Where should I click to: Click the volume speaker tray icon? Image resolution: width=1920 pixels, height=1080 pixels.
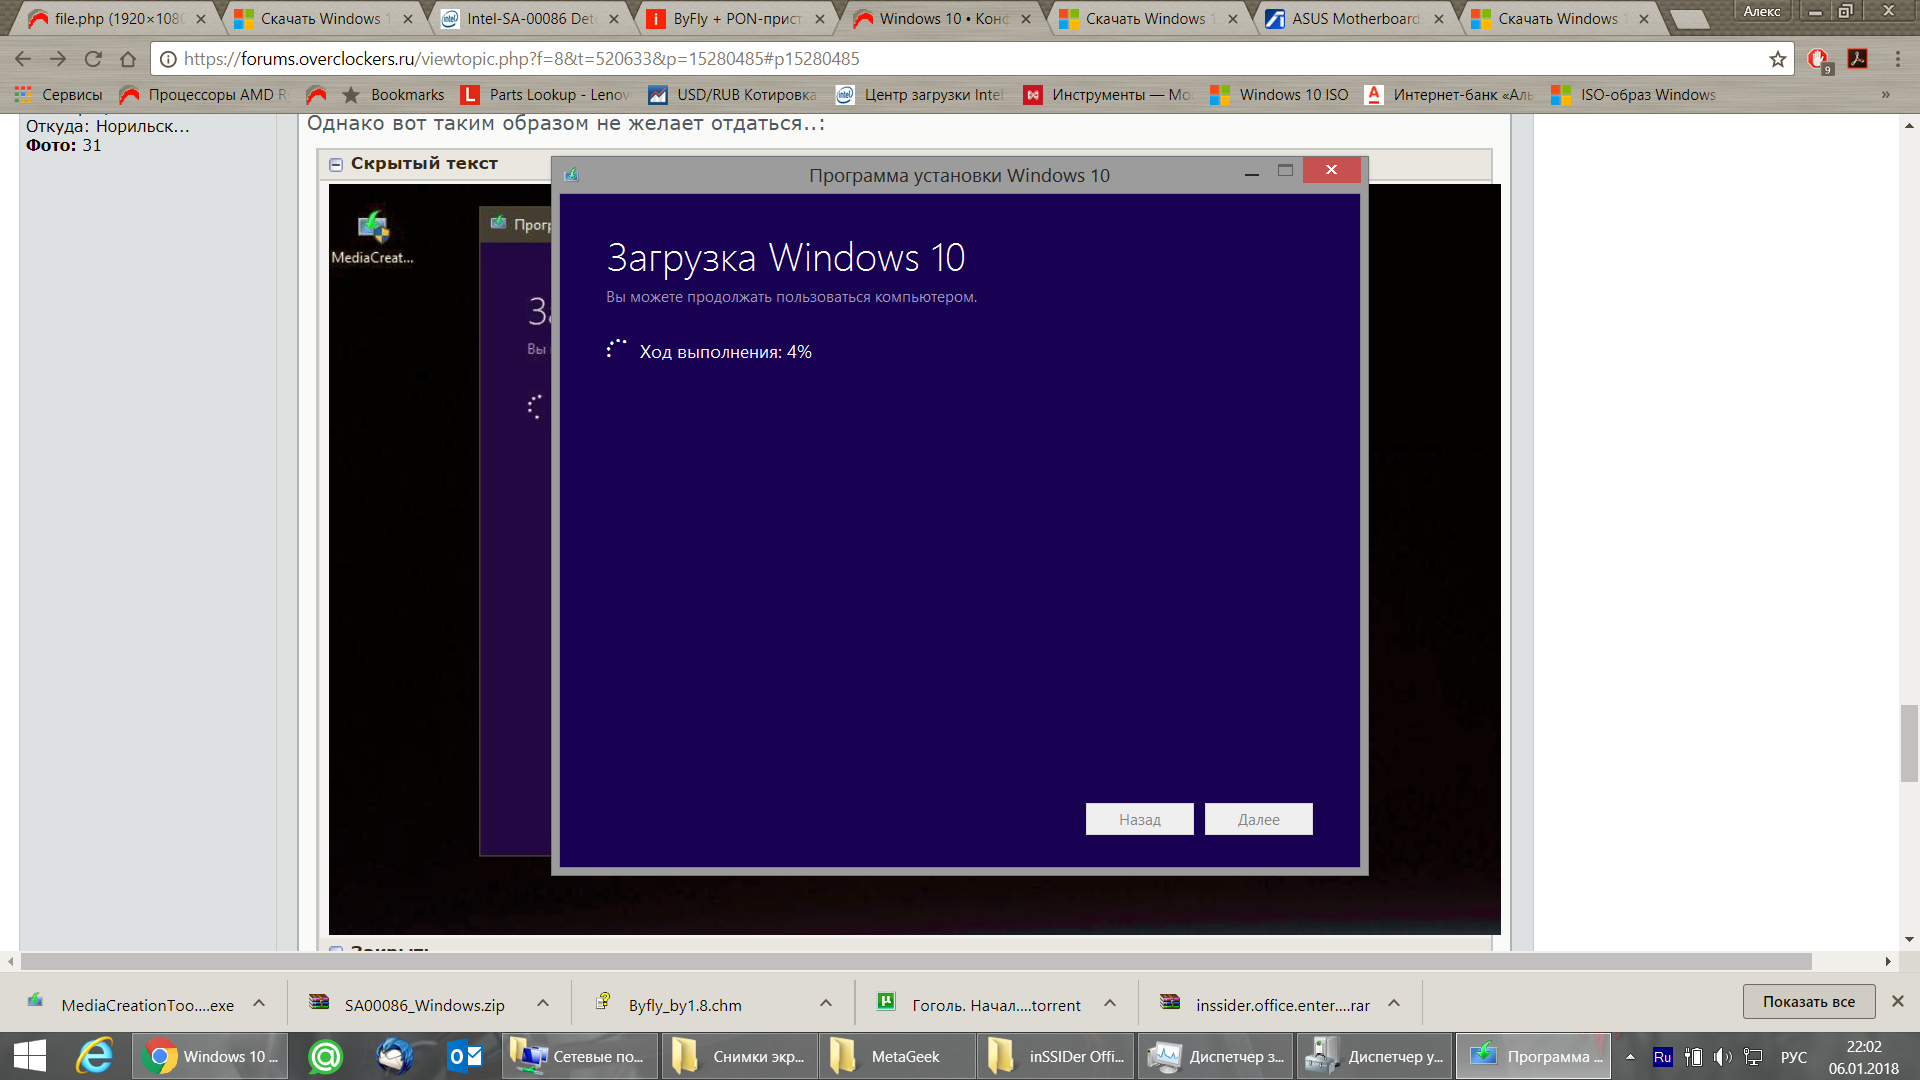pyautogui.click(x=1721, y=1057)
